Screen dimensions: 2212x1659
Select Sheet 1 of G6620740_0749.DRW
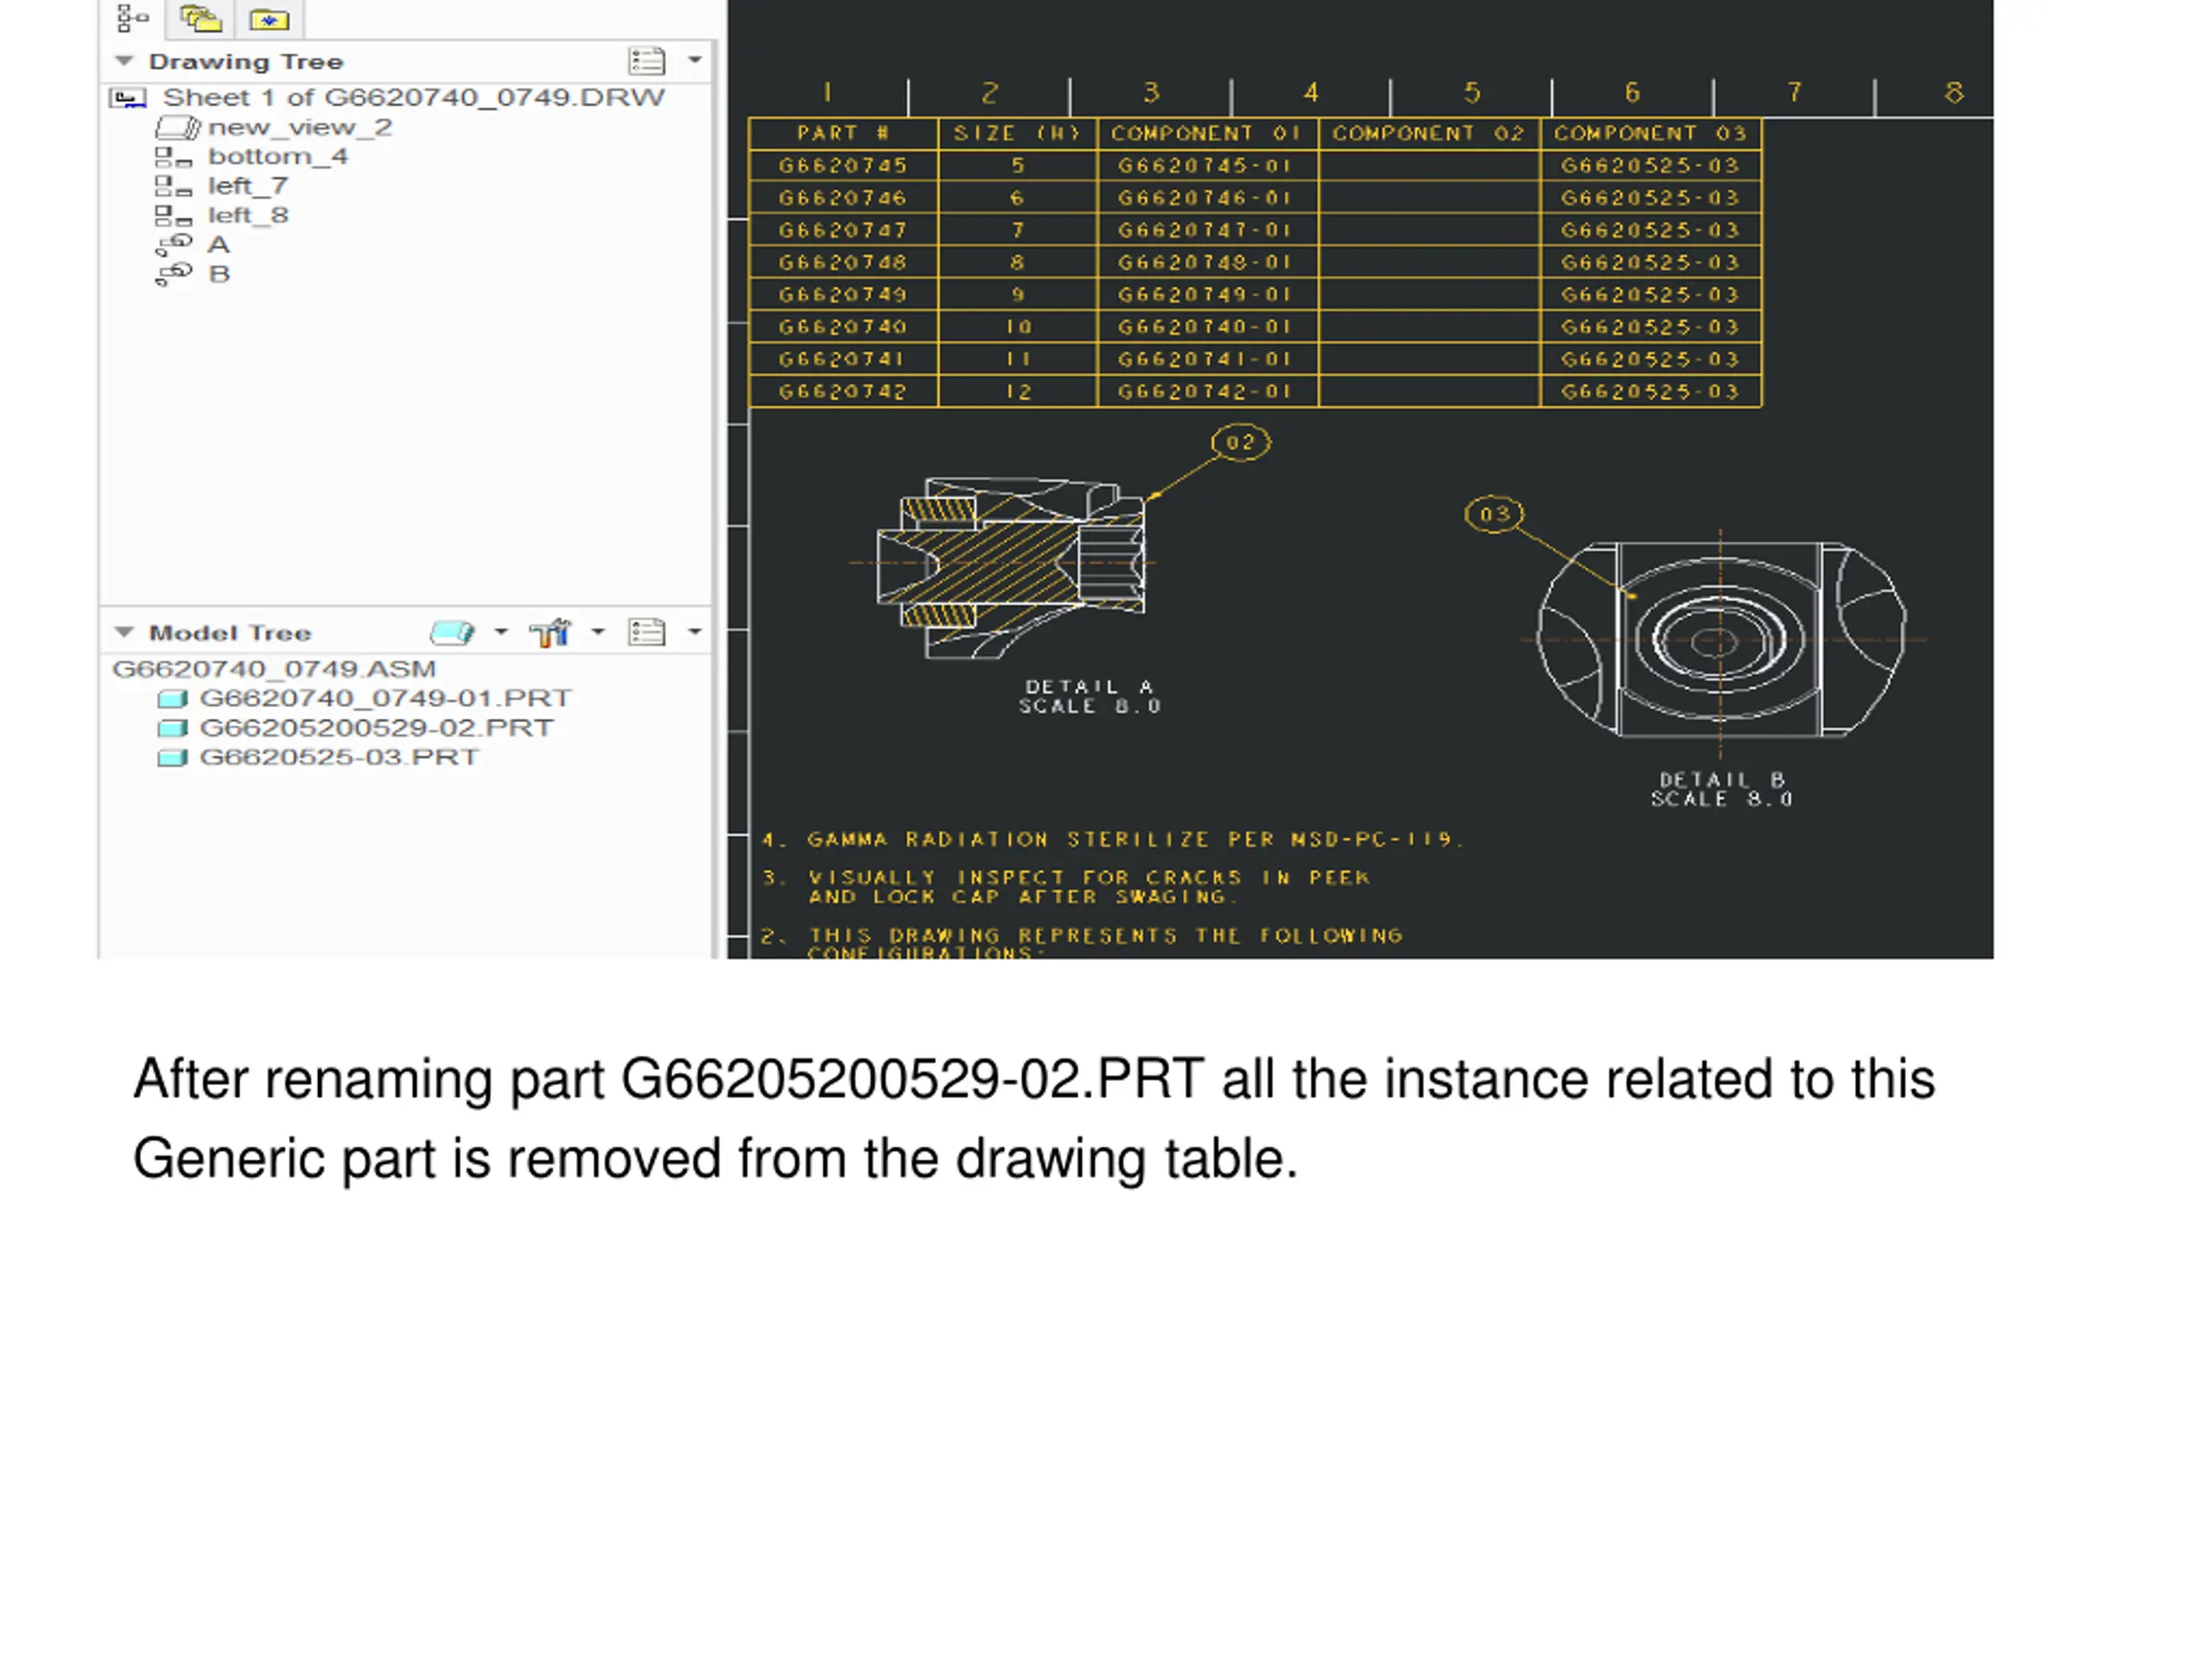pyautogui.click(x=413, y=97)
